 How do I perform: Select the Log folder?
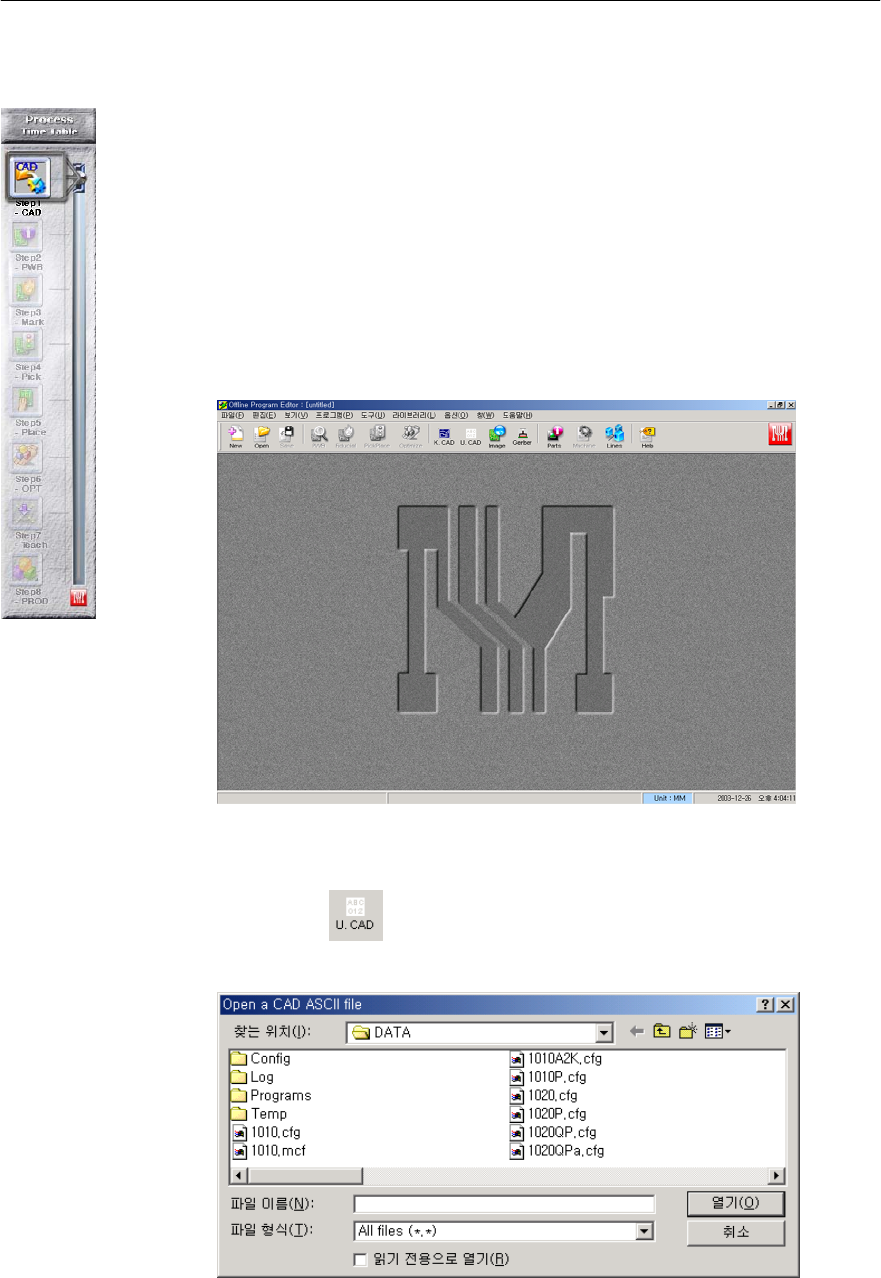coord(252,1077)
